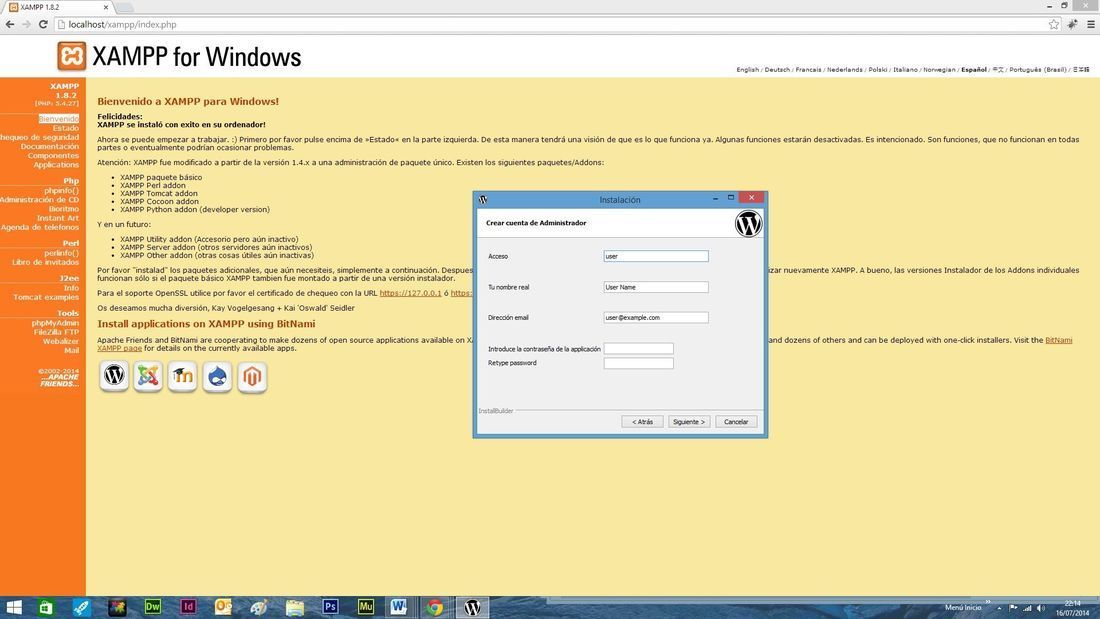
Task: Click the WordPress logo in installer header
Action: tap(749, 224)
